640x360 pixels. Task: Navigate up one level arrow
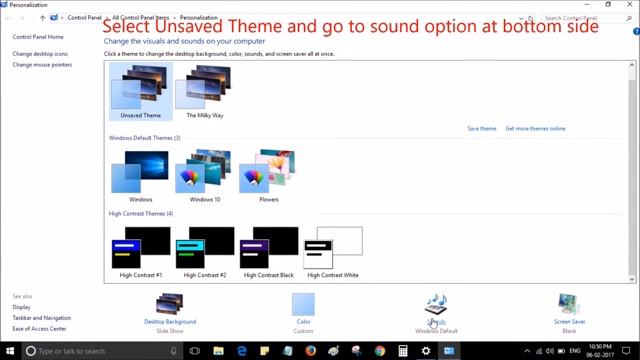(42, 18)
